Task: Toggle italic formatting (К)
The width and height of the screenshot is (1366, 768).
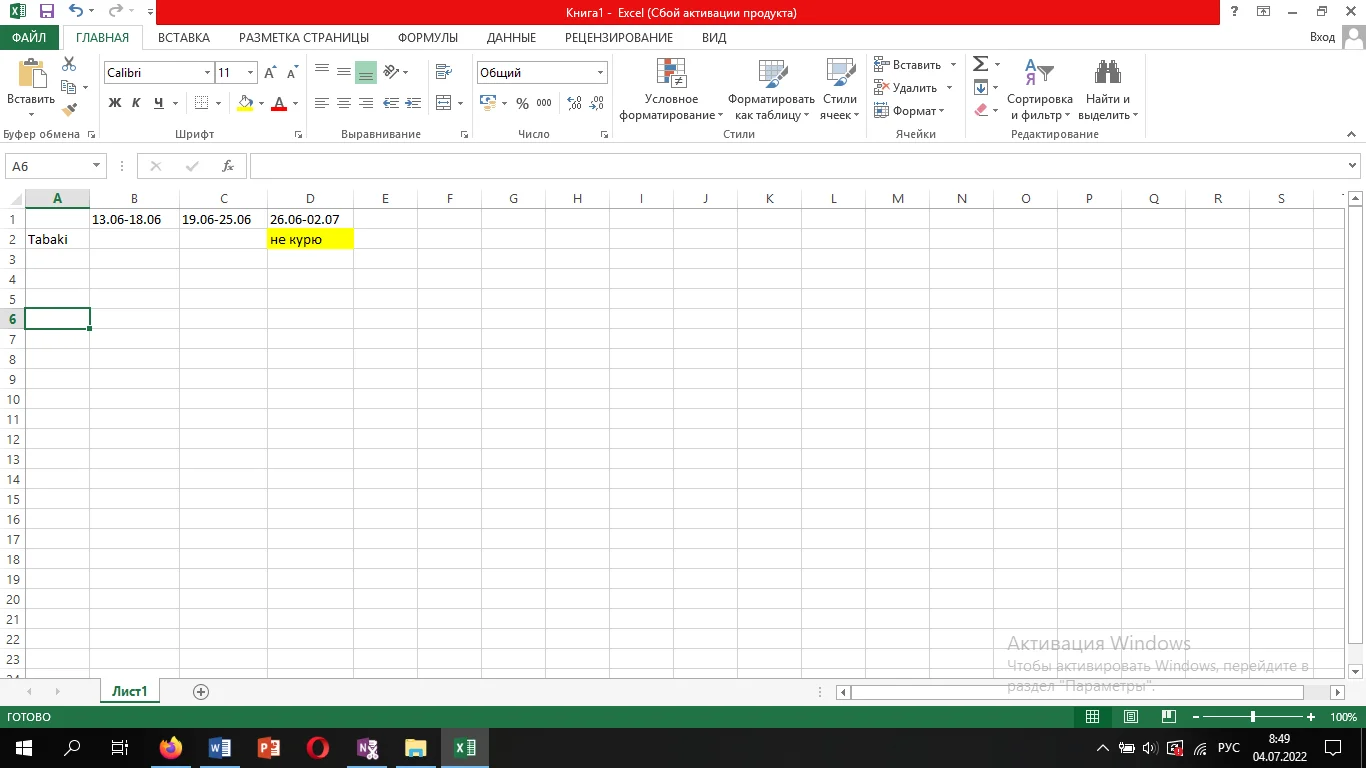Action: point(136,103)
